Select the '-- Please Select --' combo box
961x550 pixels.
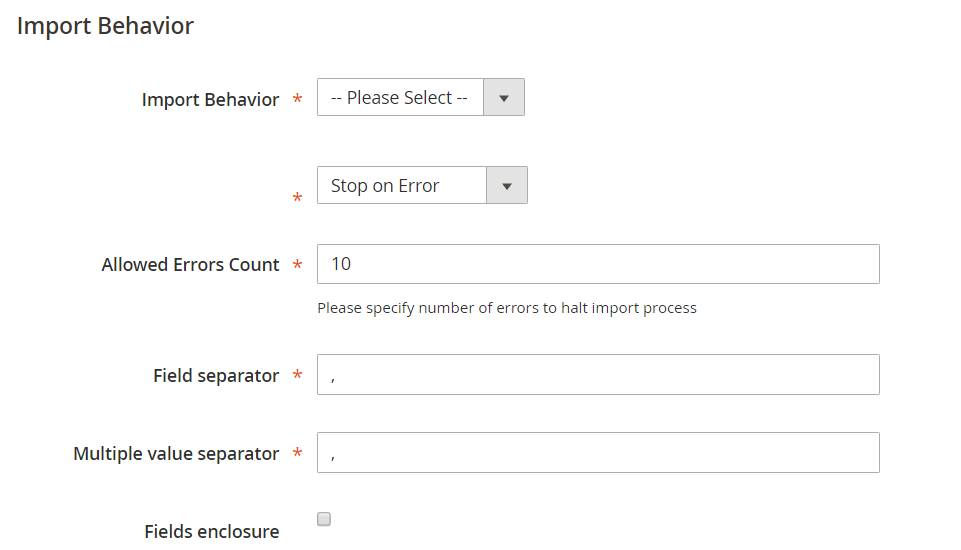click(x=420, y=97)
